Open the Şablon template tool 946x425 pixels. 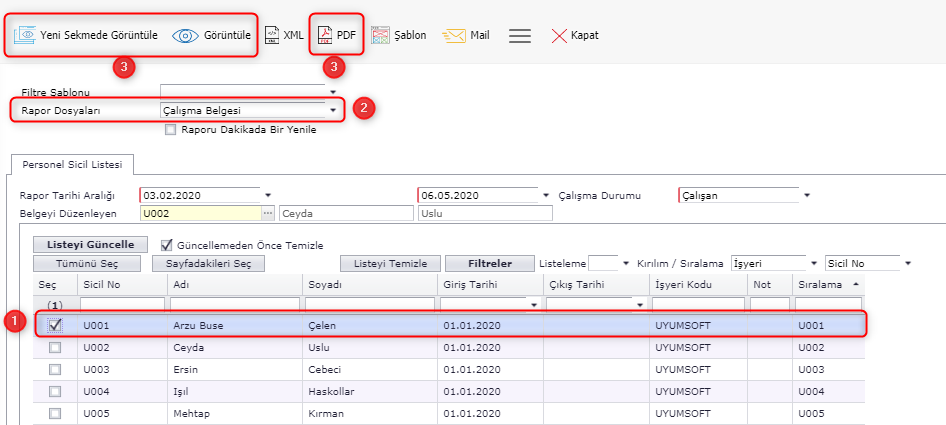380,35
